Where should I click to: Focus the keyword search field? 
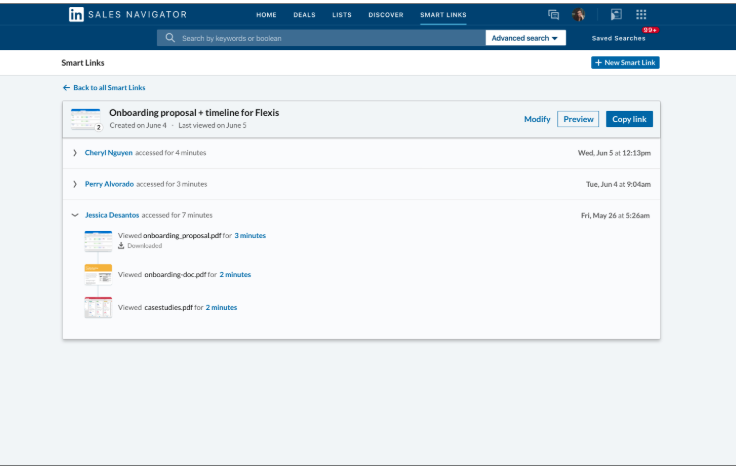coord(321,38)
